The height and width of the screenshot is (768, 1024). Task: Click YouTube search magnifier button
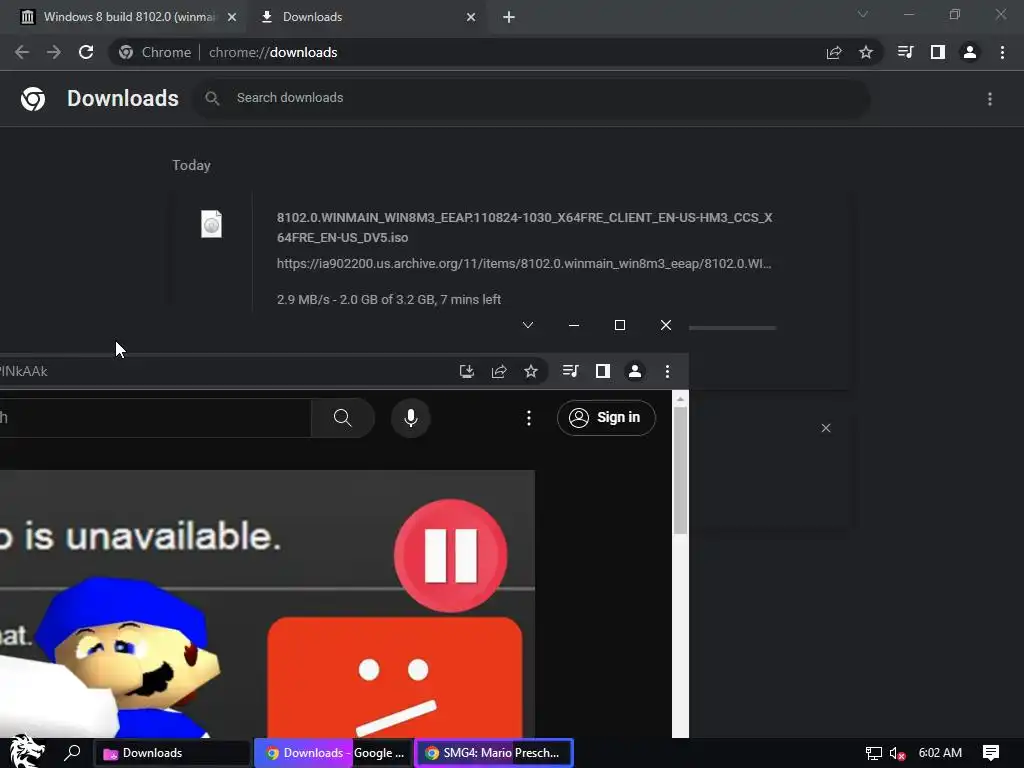tap(343, 418)
